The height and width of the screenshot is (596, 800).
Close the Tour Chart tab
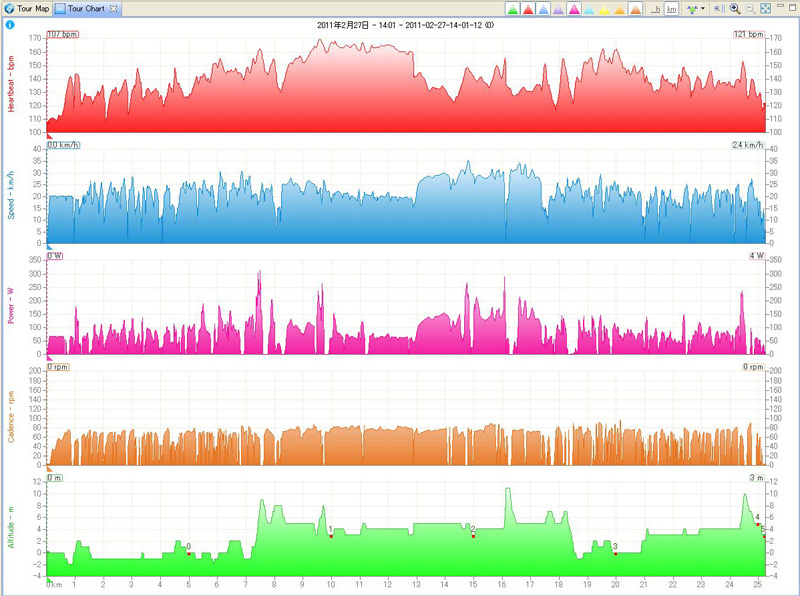[113, 8]
